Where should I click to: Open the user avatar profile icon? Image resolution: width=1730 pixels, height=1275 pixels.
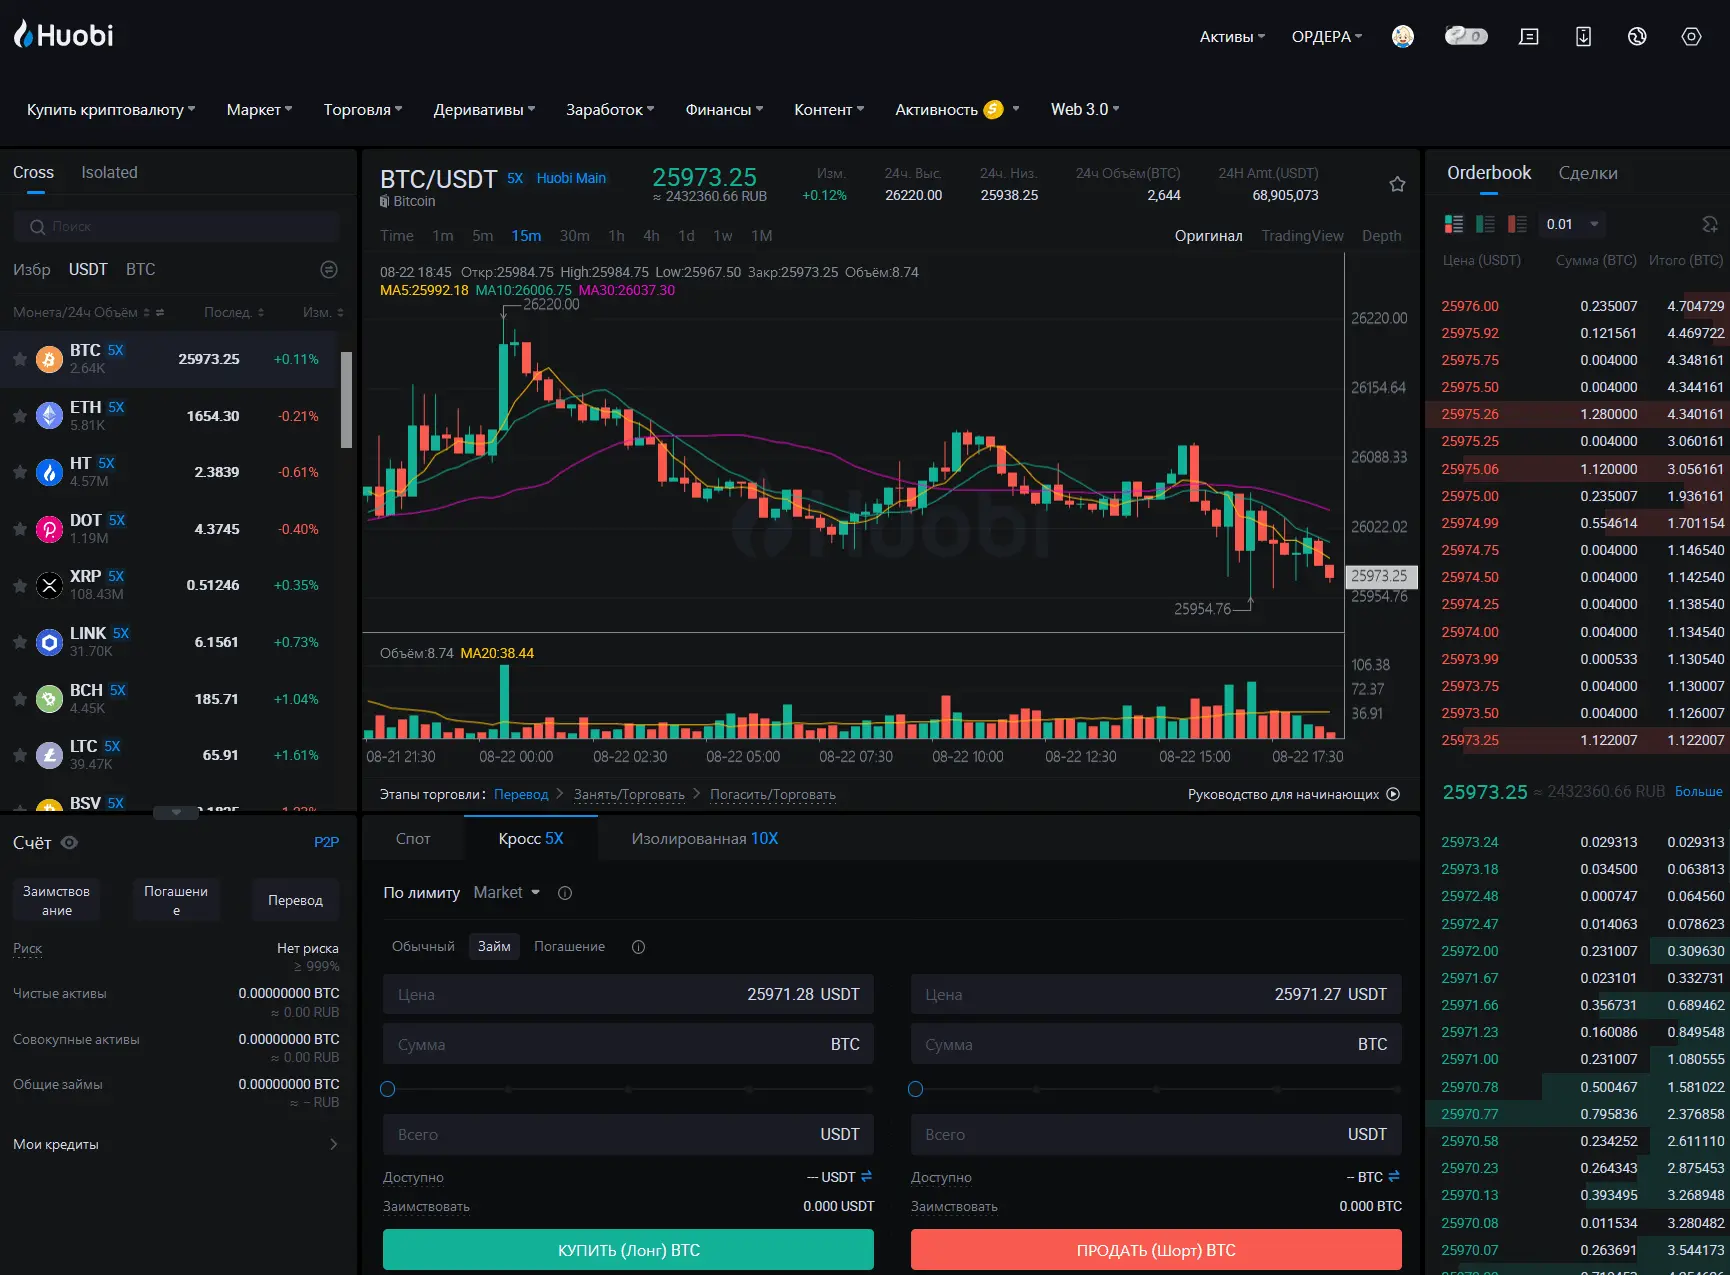tap(1403, 37)
